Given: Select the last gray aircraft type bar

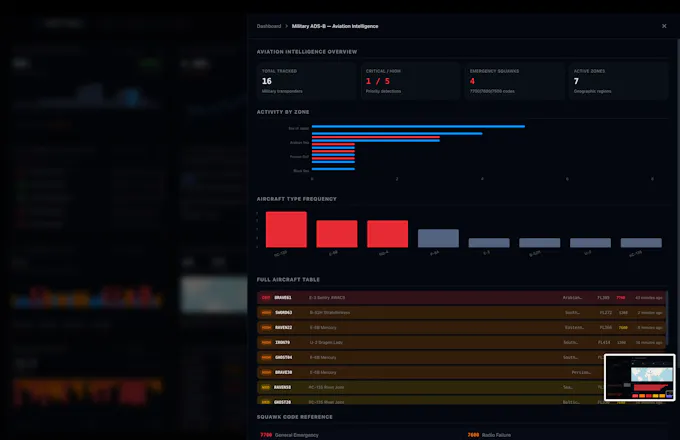Looking at the screenshot, I should 641,243.
